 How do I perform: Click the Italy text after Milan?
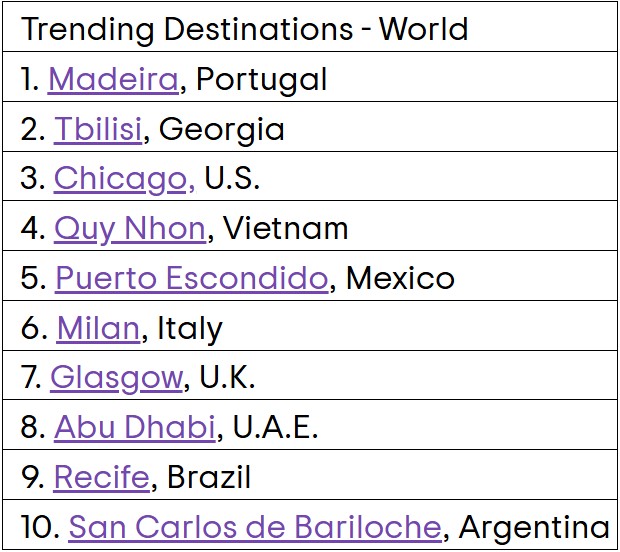[x=190, y=327]
